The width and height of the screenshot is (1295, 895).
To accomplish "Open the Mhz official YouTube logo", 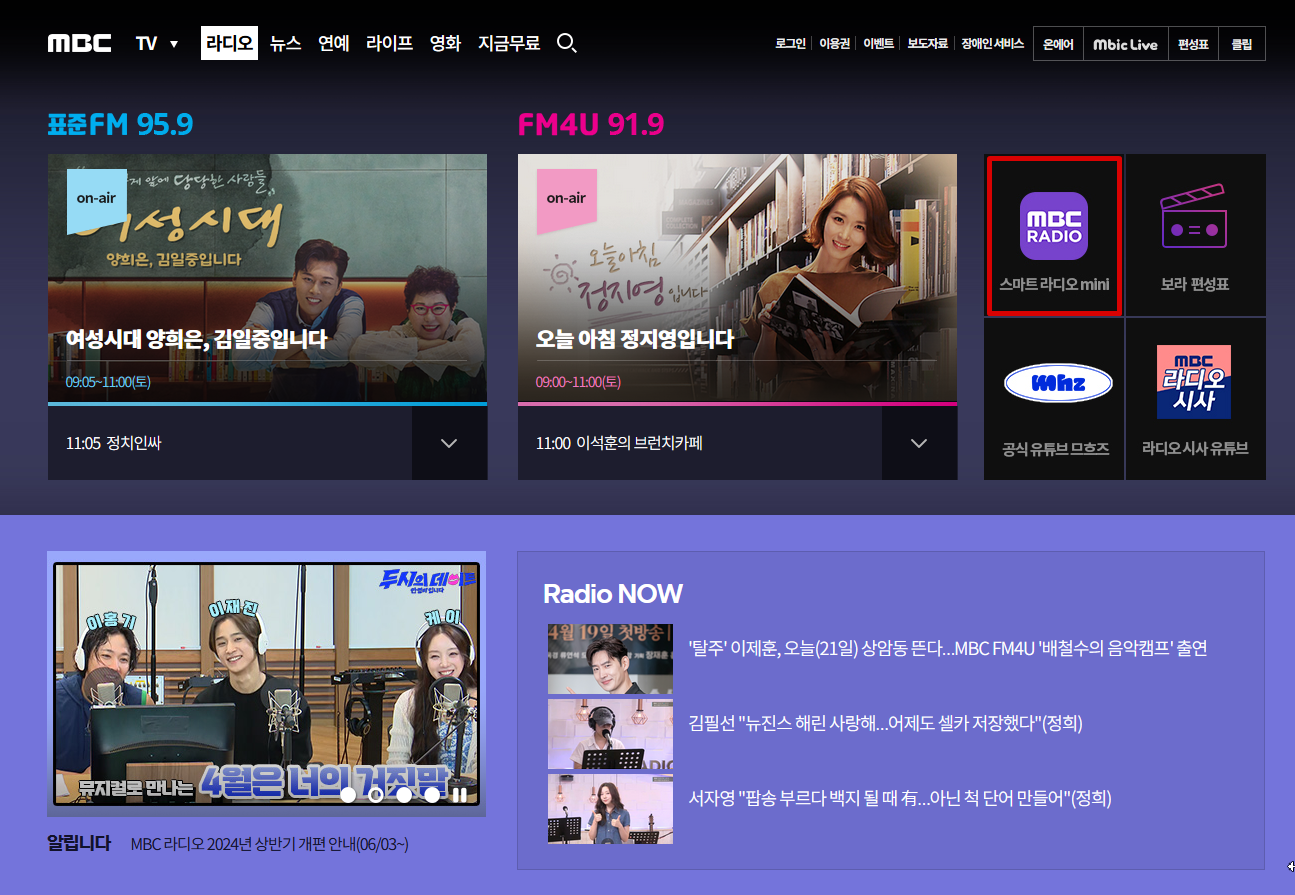I will pyautogui.click(x=1056, y=383).
